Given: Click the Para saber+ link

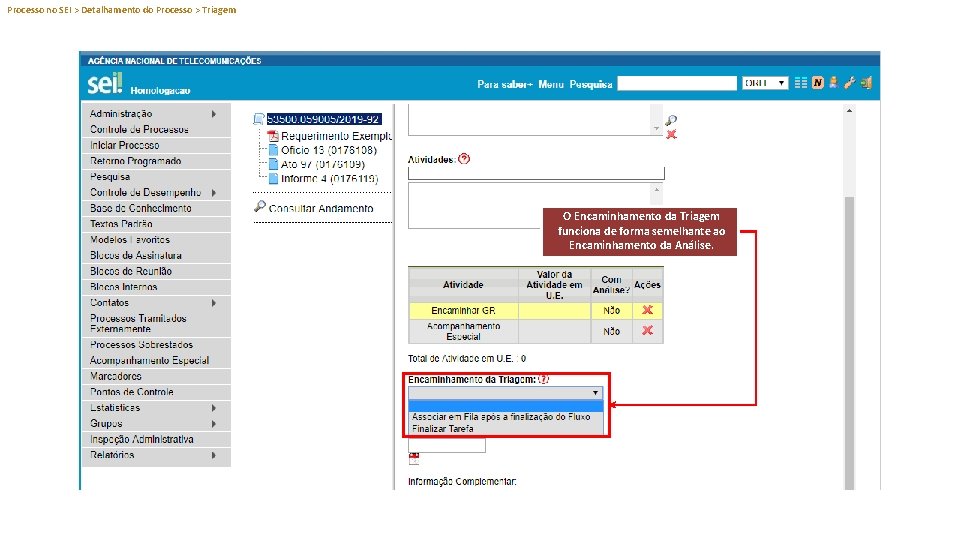Looking at the screenshot, I should pos(505,84).
